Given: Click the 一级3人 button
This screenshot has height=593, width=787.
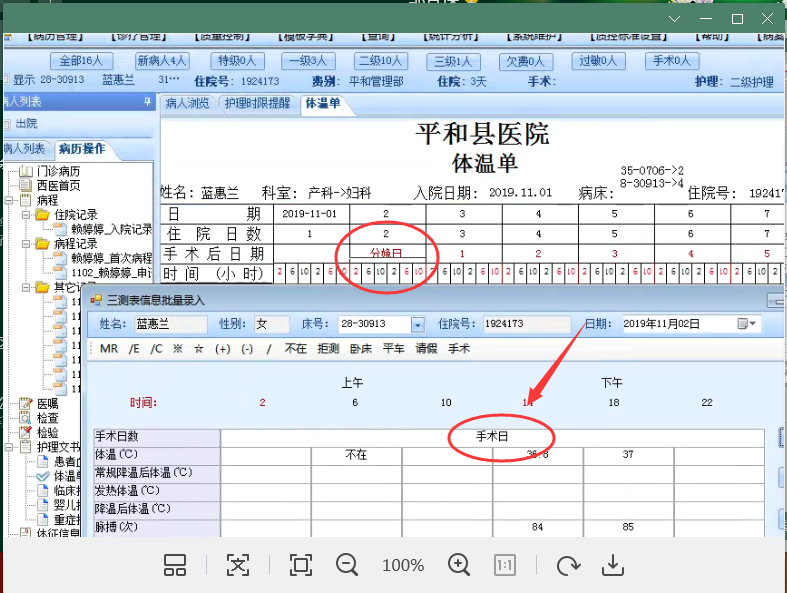Looking at the screenshot, I should (x=308, y=61).
